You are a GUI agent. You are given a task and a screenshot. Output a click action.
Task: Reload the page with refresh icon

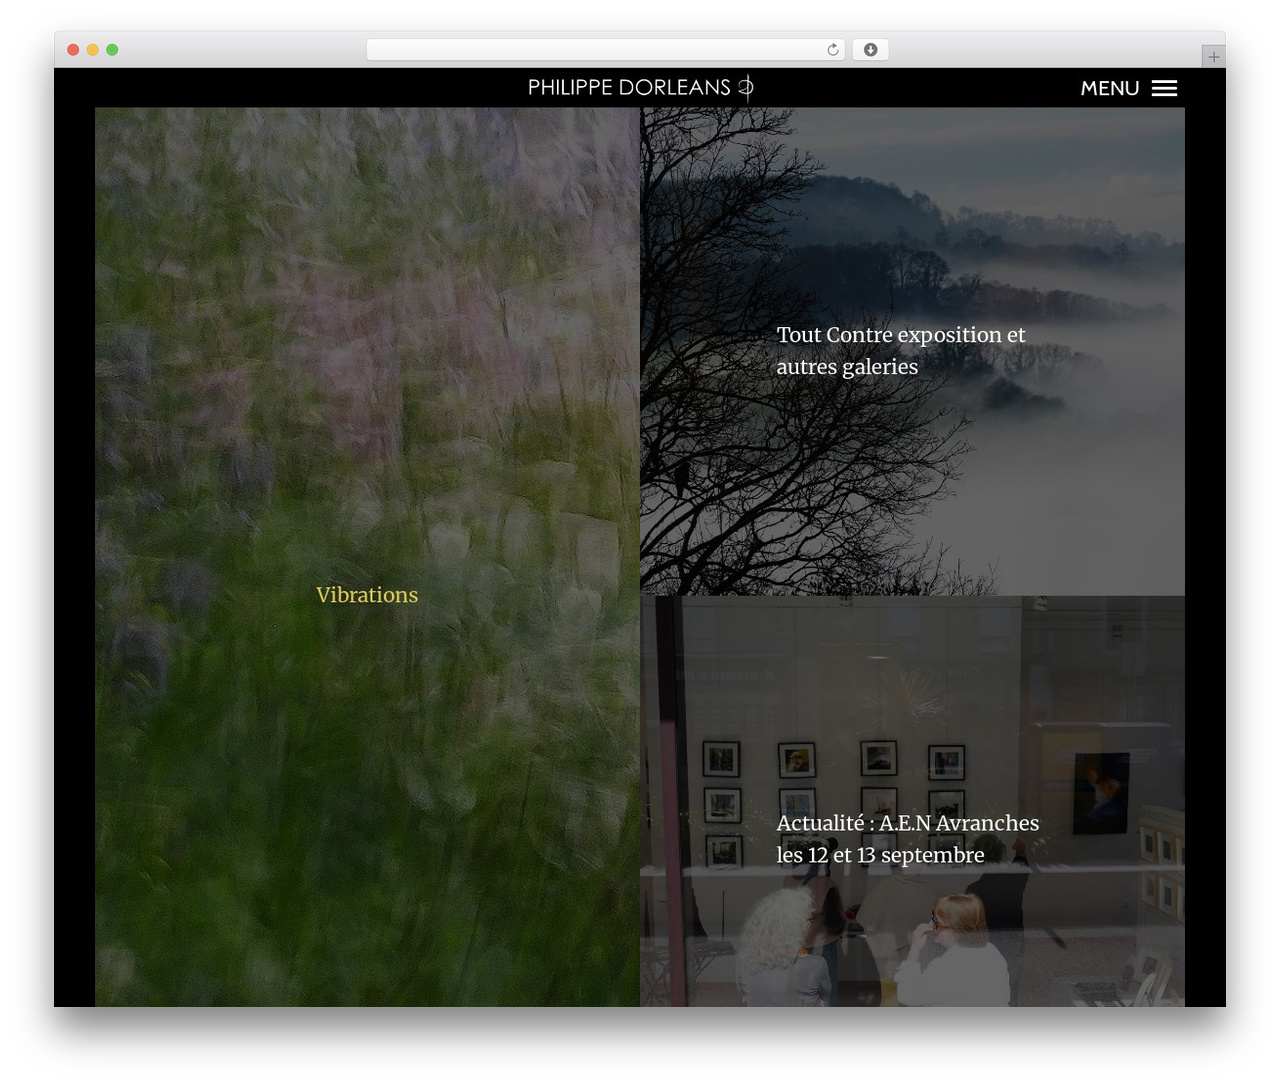[x=833, y=50]
